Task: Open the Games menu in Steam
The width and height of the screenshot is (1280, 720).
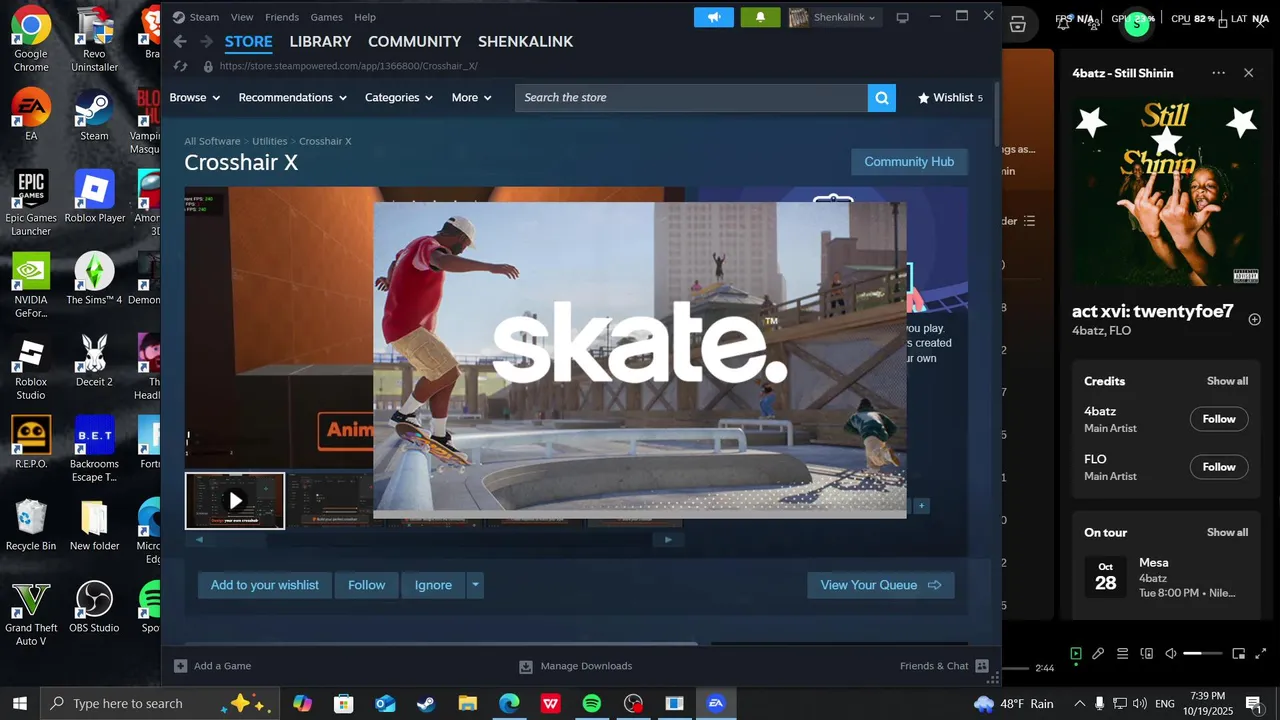Action: [x=326, y=17]
